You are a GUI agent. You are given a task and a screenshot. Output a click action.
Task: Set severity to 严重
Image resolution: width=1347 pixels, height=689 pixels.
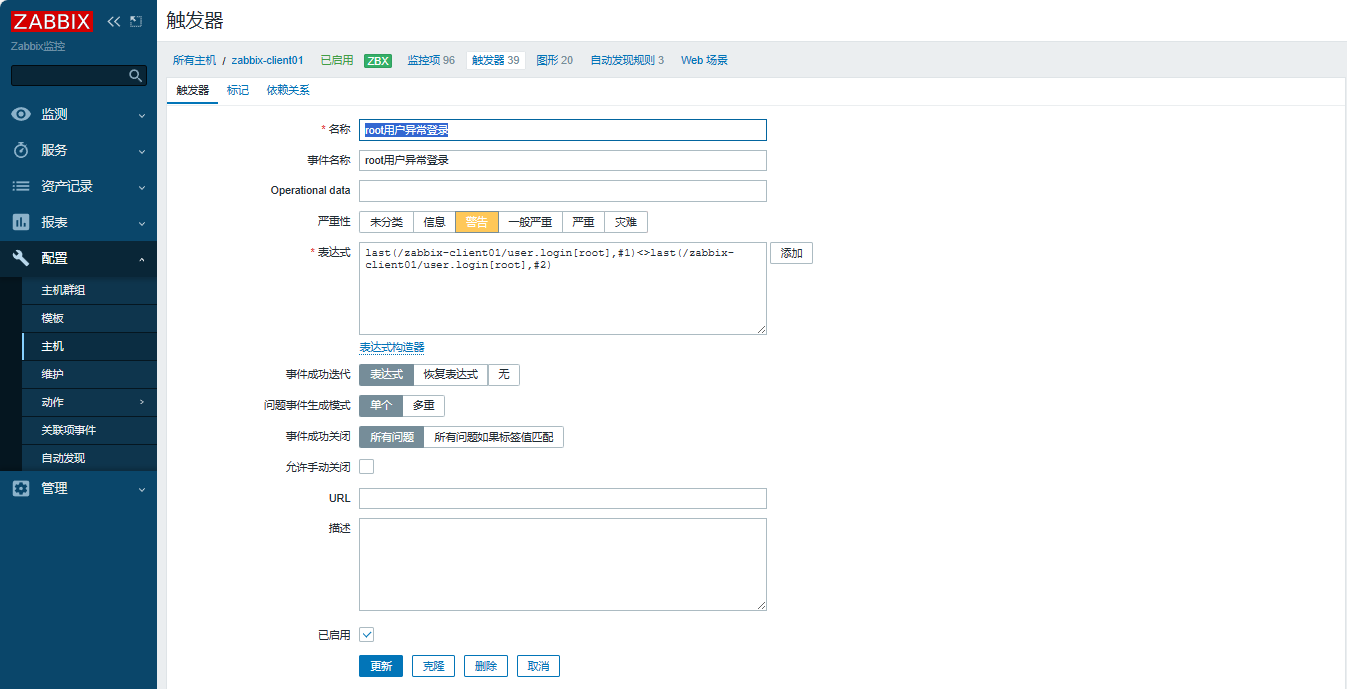(x=582, y=222)
